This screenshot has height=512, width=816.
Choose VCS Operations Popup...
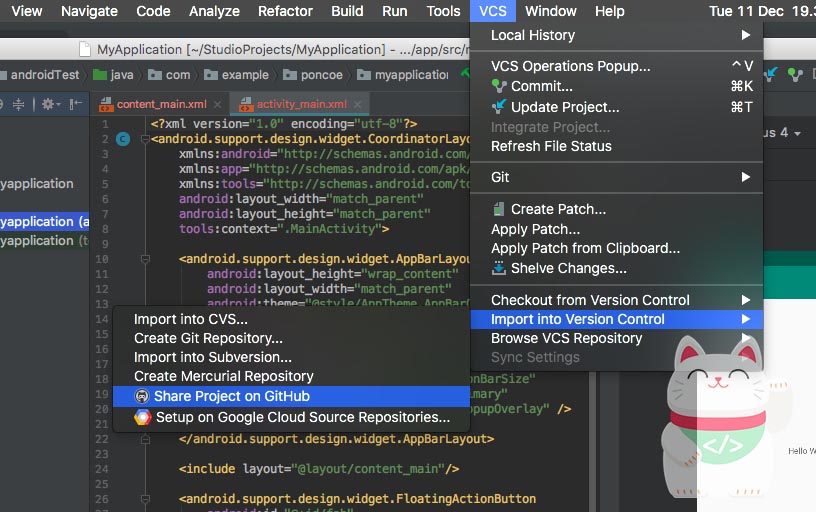[x=617, y=66]
